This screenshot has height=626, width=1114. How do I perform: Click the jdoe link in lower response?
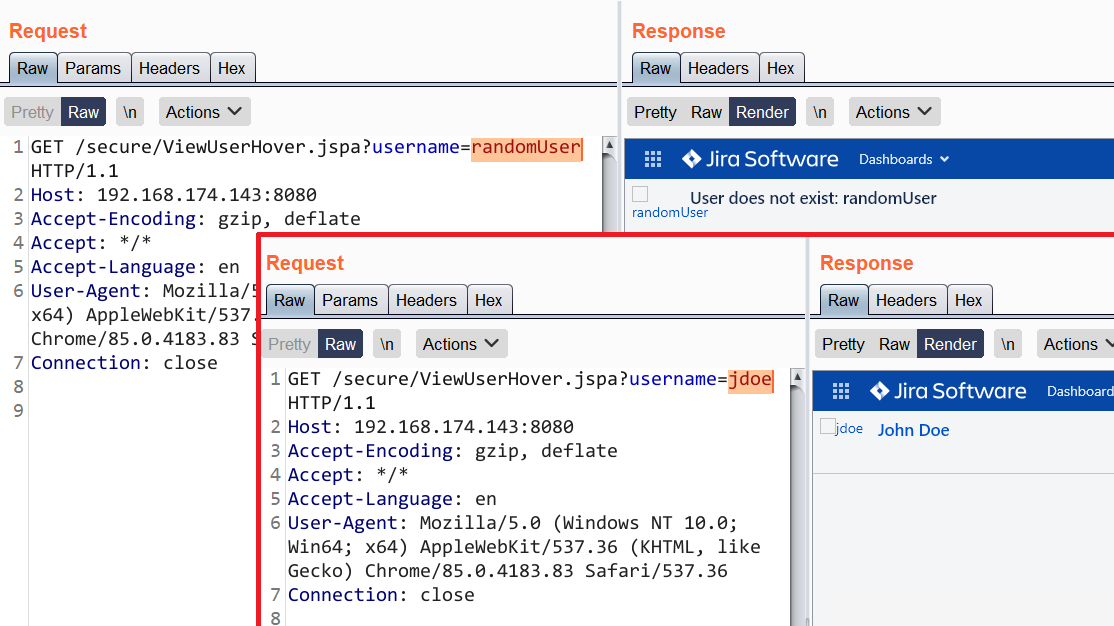point(849,428)
